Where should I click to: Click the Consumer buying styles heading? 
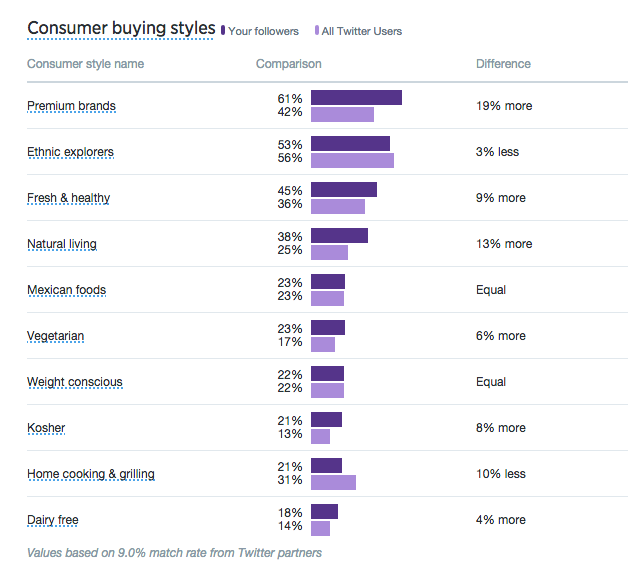(120, 27)
